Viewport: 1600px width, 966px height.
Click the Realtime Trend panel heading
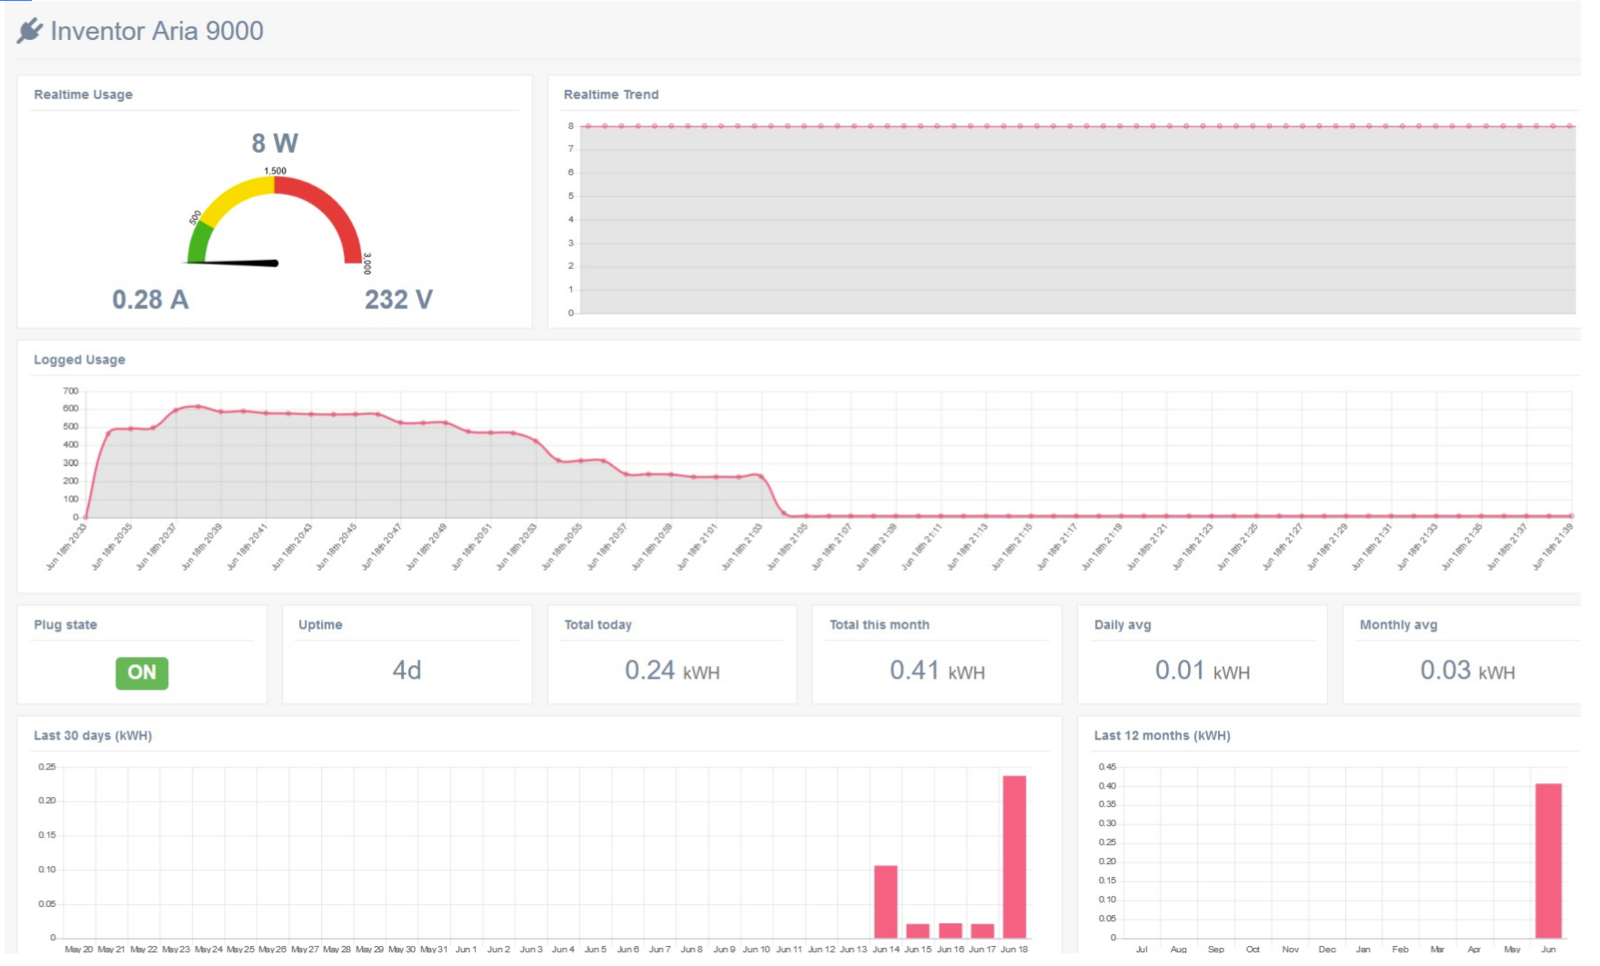click(x=611, y=95)
